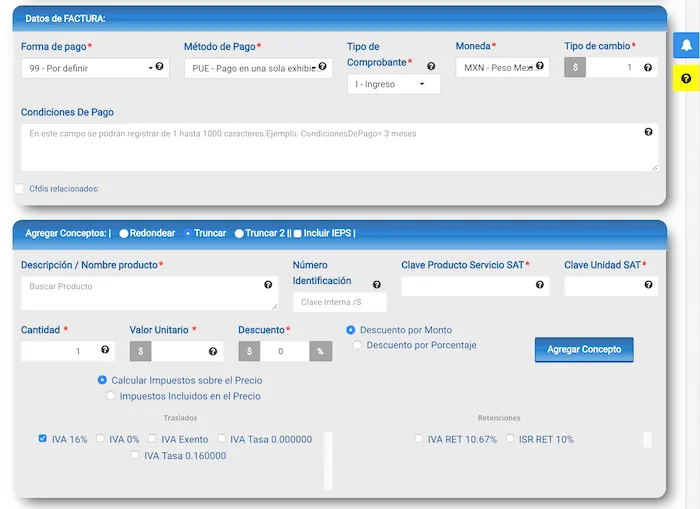
Task: Select Descuento por Porcentaje radio button
Action: [357, 345]
